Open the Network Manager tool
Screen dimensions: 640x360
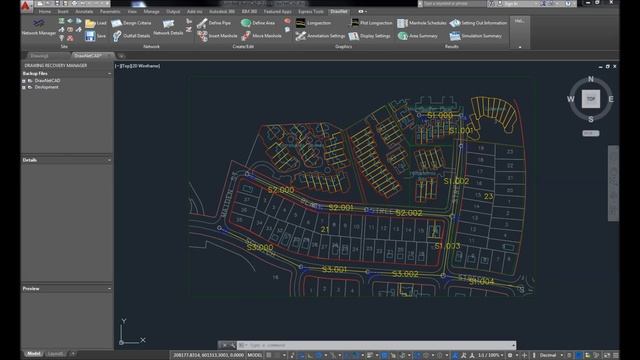point(39,27)
